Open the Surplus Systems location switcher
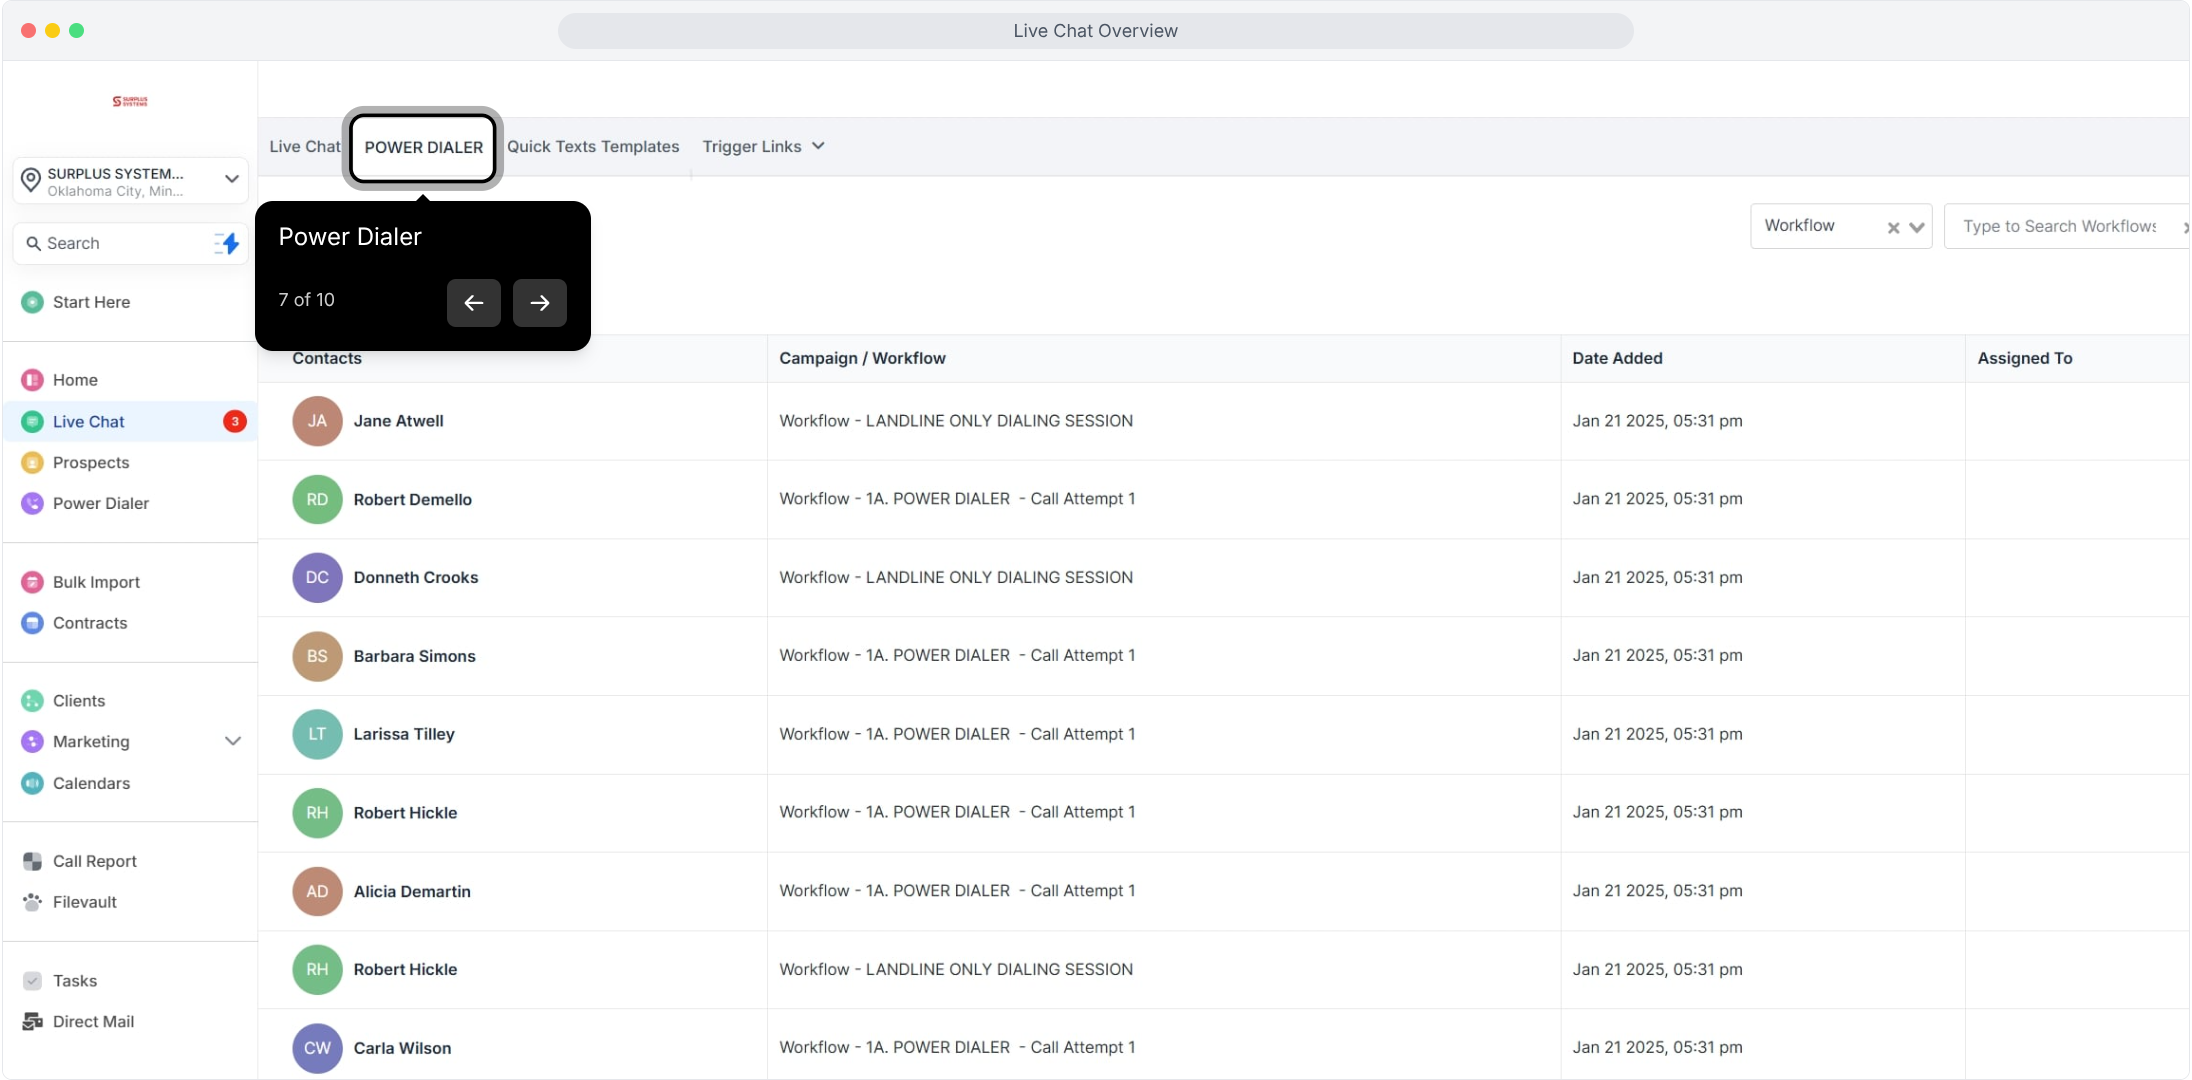2192x1080 pixels. (130, 181)
